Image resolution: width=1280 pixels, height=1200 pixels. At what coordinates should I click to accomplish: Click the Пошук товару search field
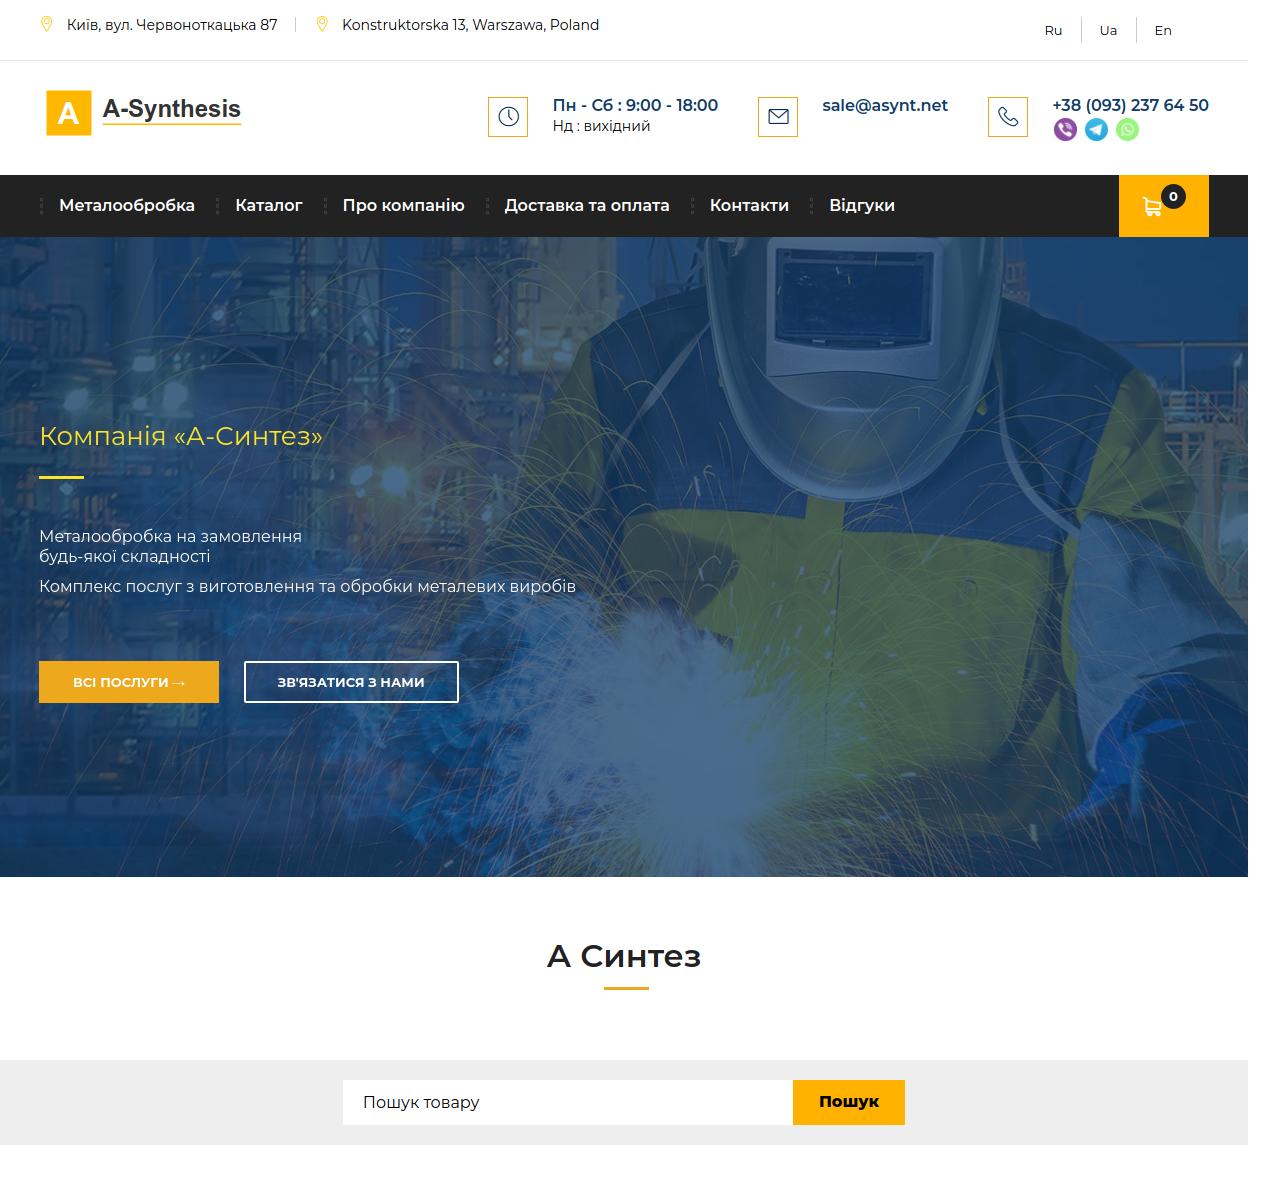pyautogui.click(x=567, y=1102)
